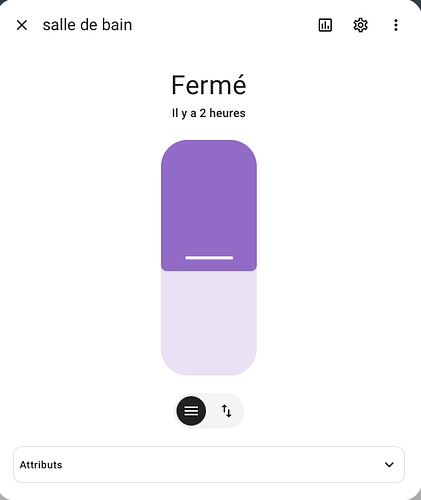
Task: Switch to up/down arrows button mode
Action: coord(227,411)
